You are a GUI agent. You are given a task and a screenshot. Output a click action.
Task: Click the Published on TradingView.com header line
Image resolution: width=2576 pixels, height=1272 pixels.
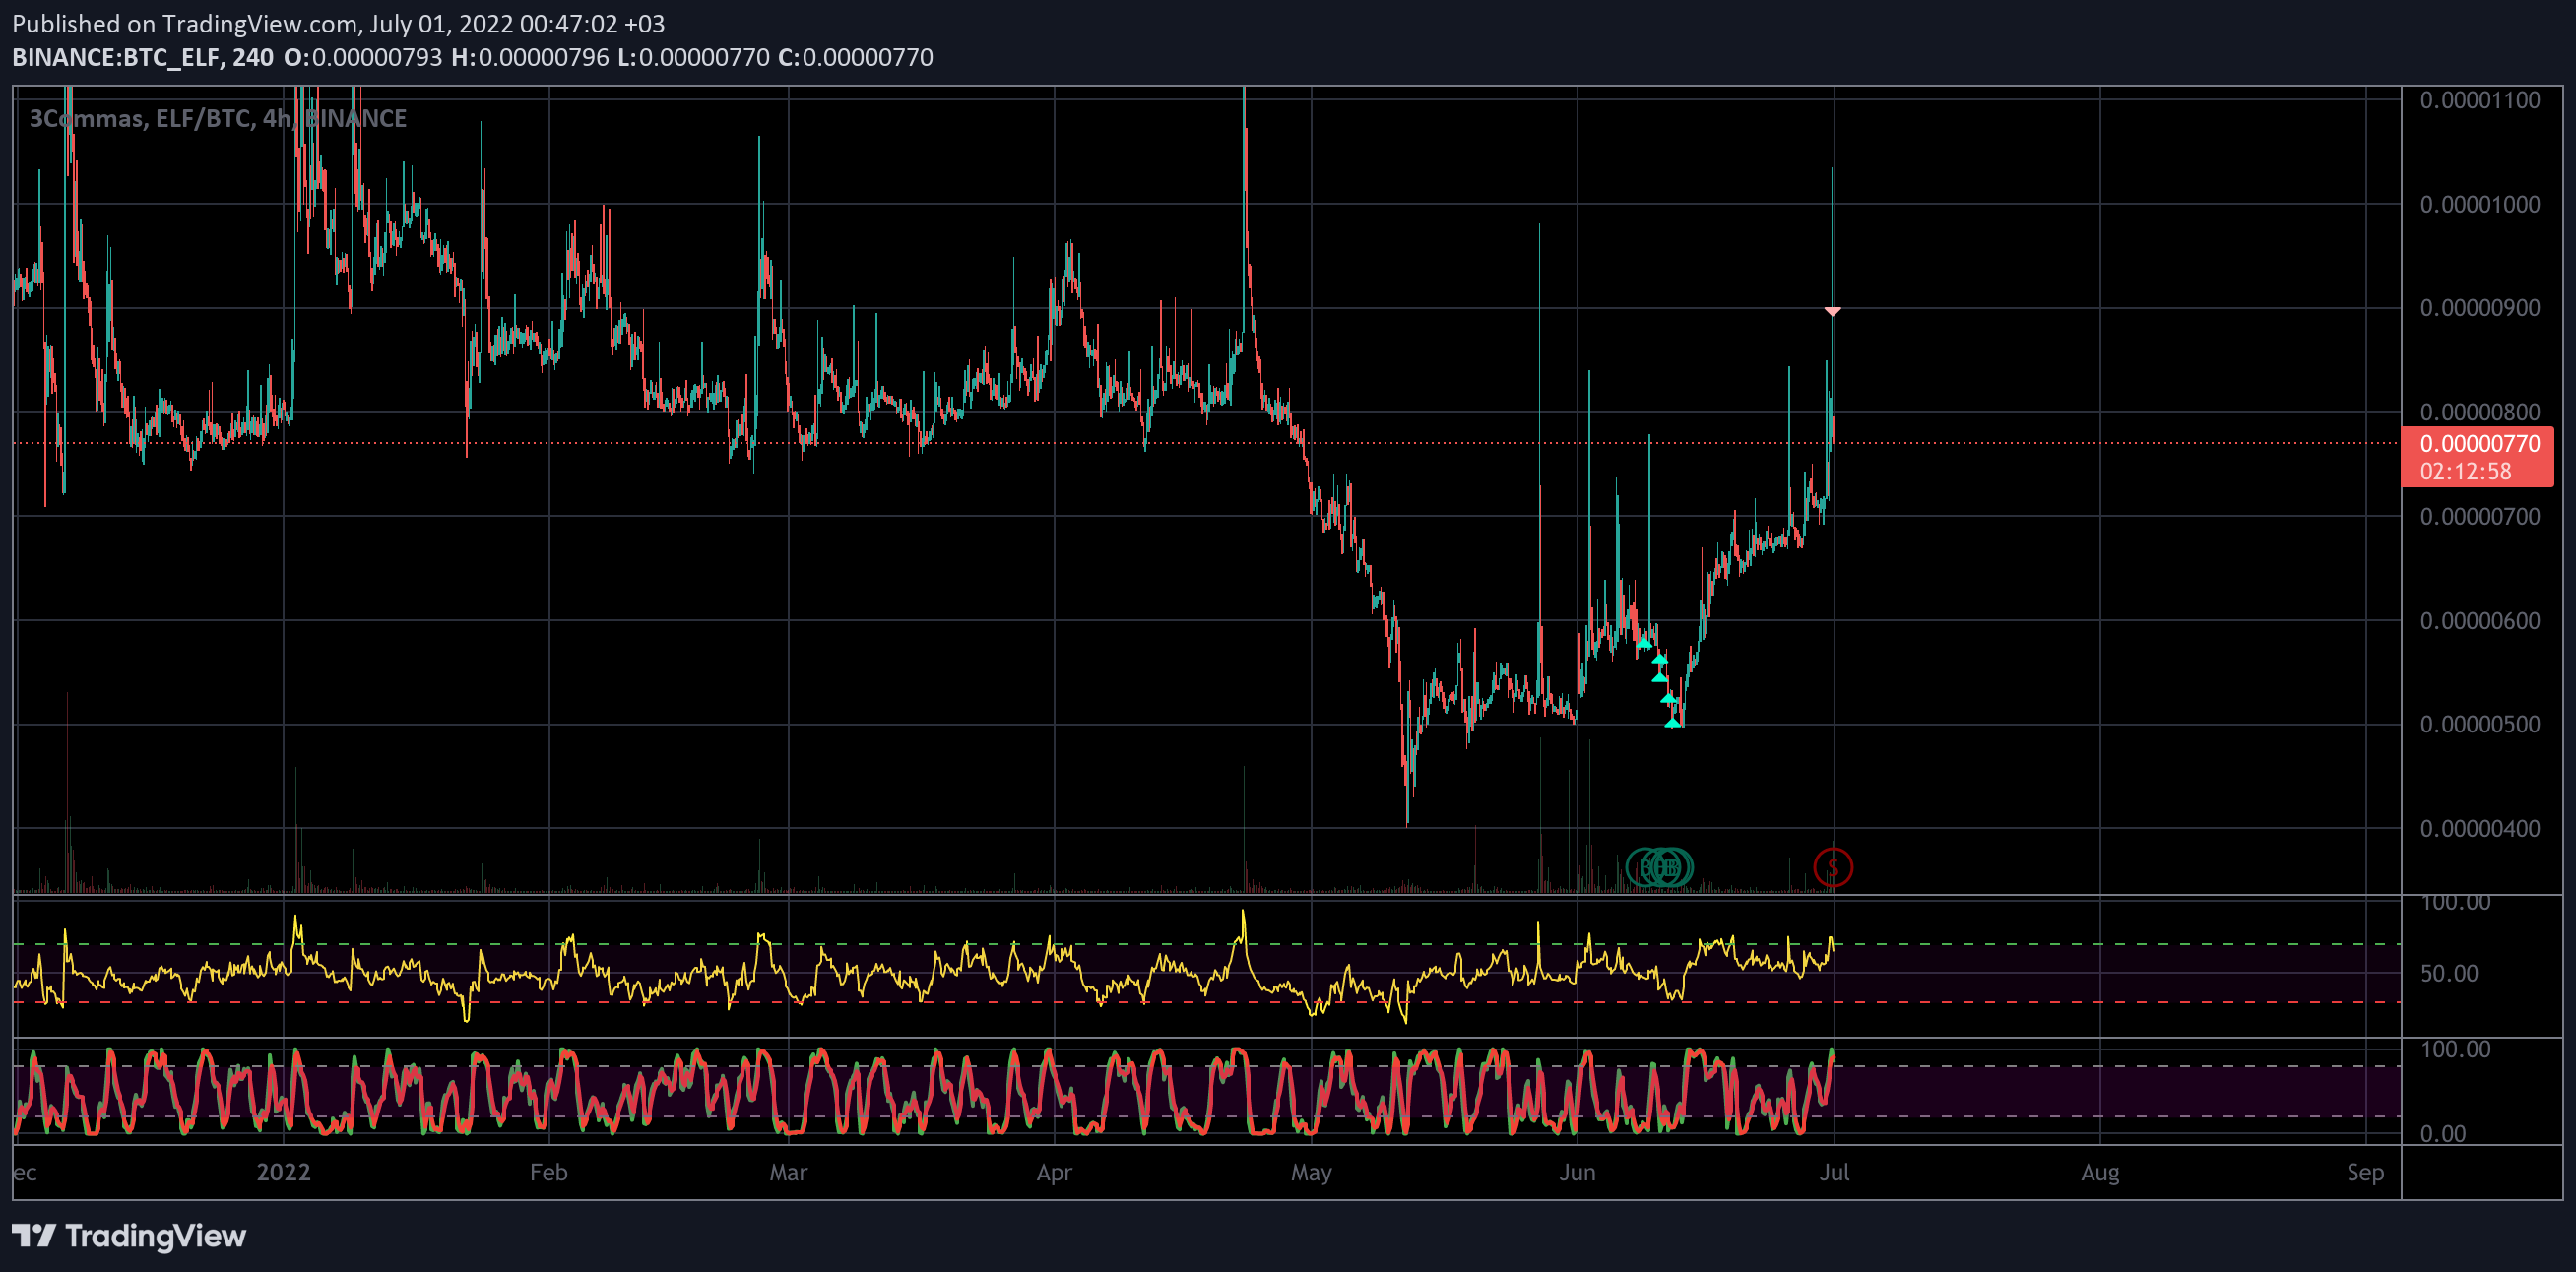pos(338,23)
